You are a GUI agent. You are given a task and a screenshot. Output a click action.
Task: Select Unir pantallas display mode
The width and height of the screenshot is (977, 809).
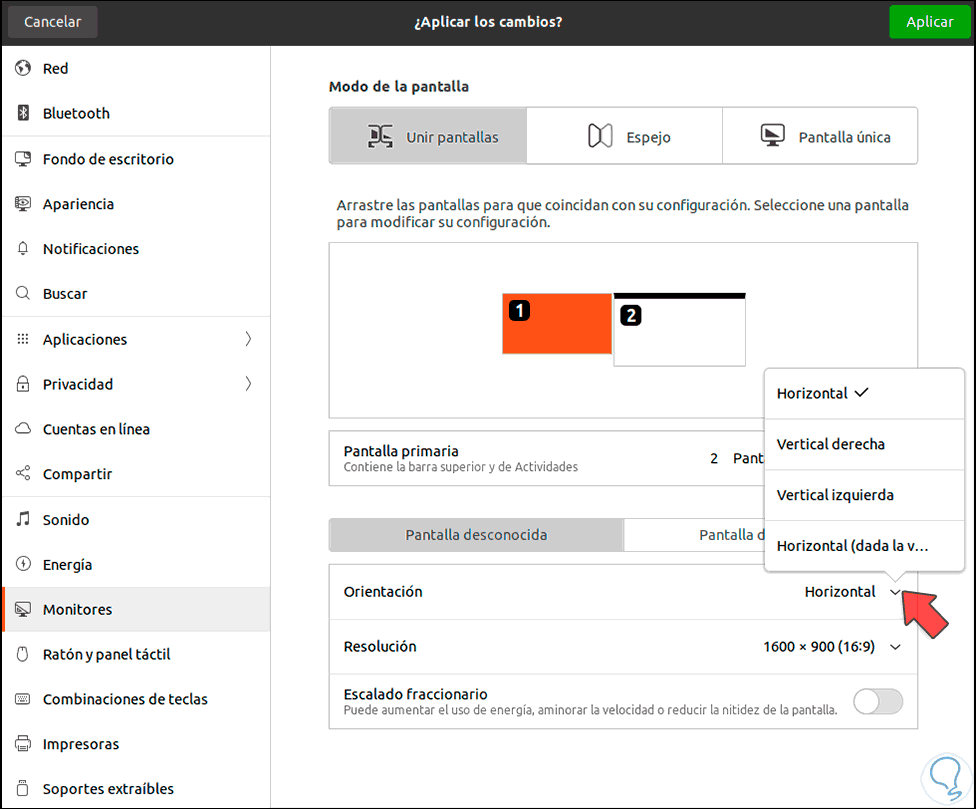pos(428,137)
